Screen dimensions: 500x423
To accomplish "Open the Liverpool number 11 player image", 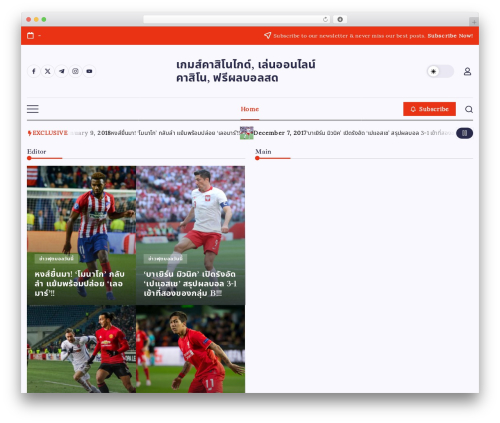I will (190, 349).
